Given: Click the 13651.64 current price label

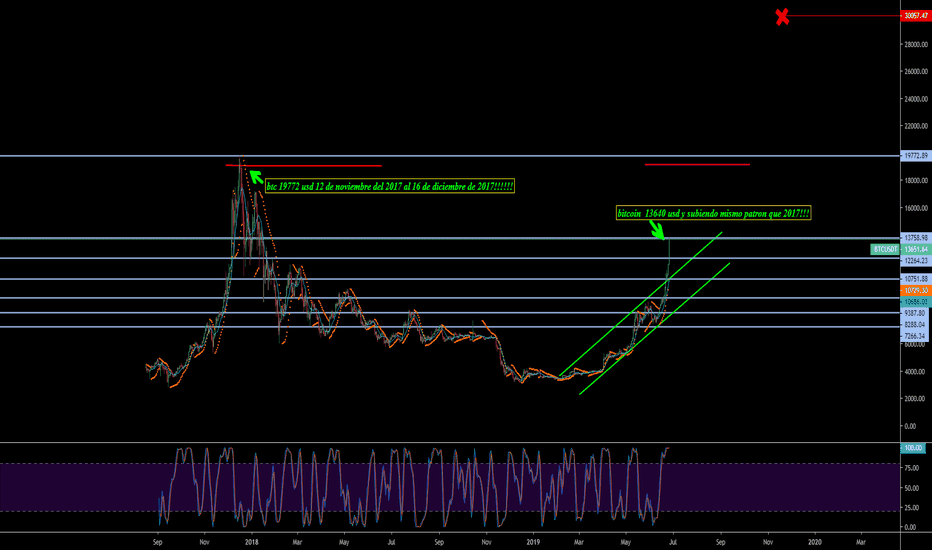Looking at the screenshot, I should coord(916,250).
